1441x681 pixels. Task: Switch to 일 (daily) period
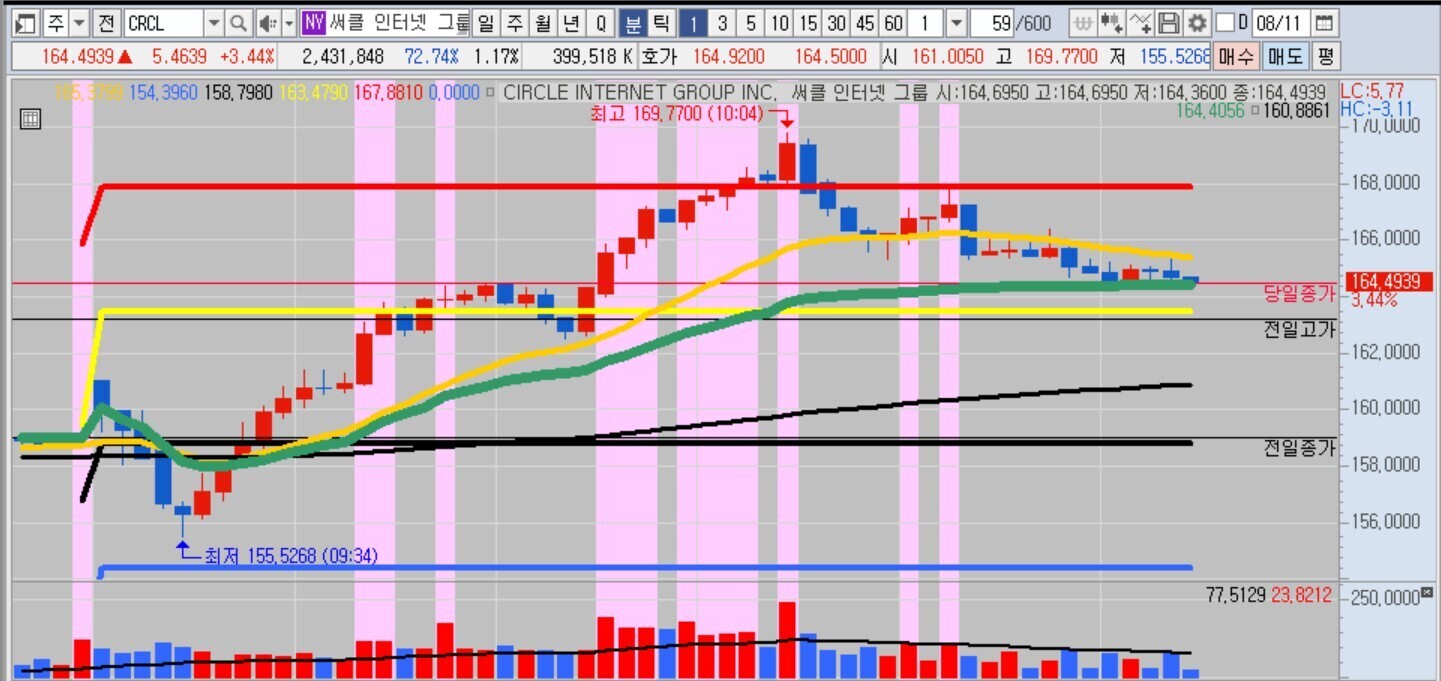click(485, 22)
